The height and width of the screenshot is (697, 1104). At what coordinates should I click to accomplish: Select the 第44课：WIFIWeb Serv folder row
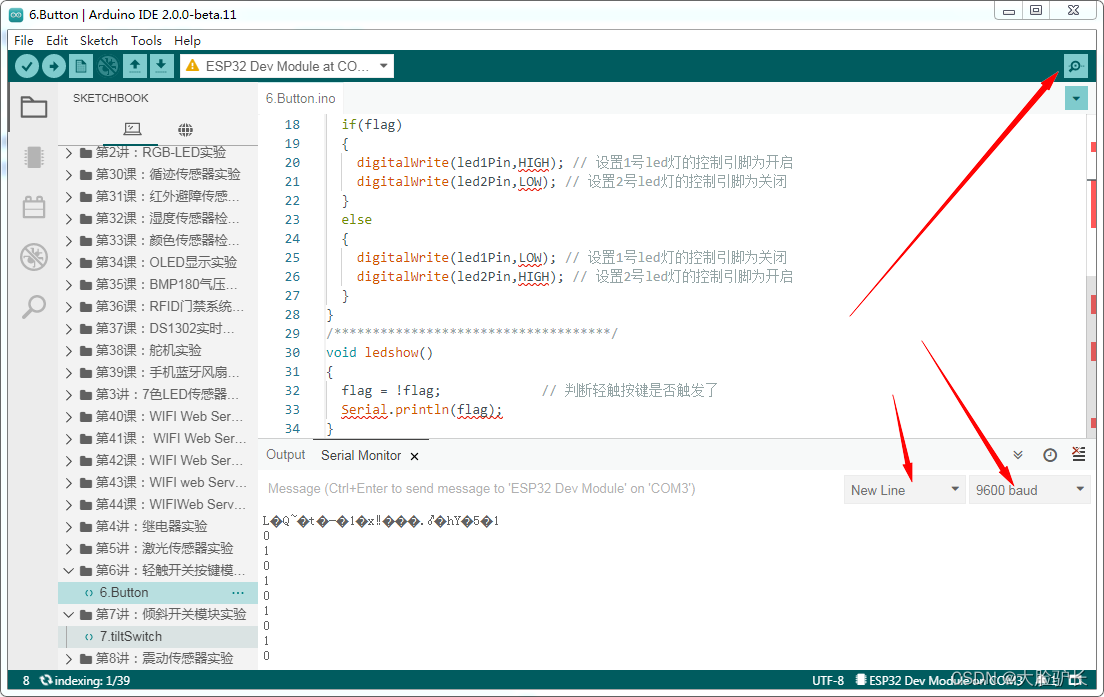158,505
